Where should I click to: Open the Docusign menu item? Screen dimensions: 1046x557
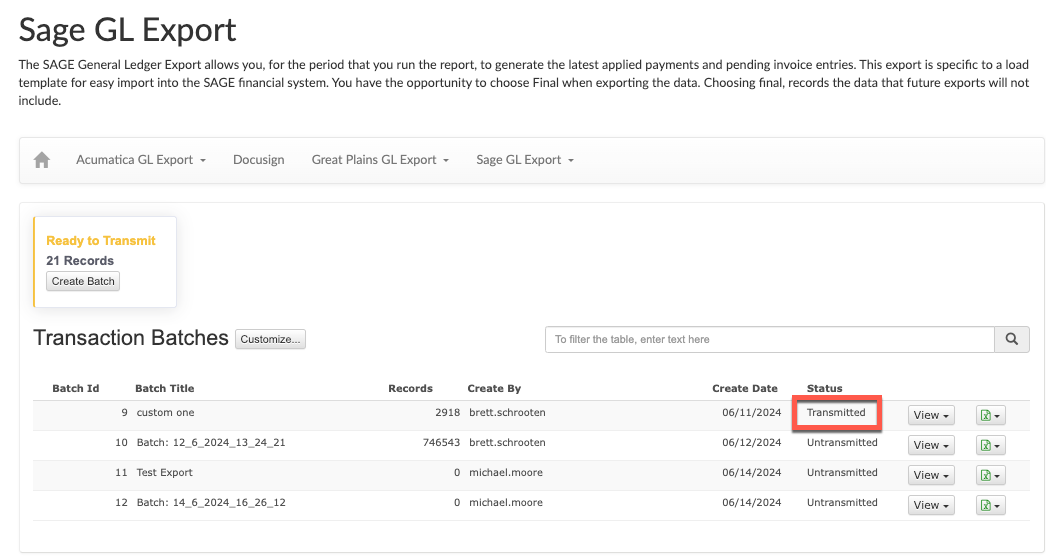tap(259, 160)
